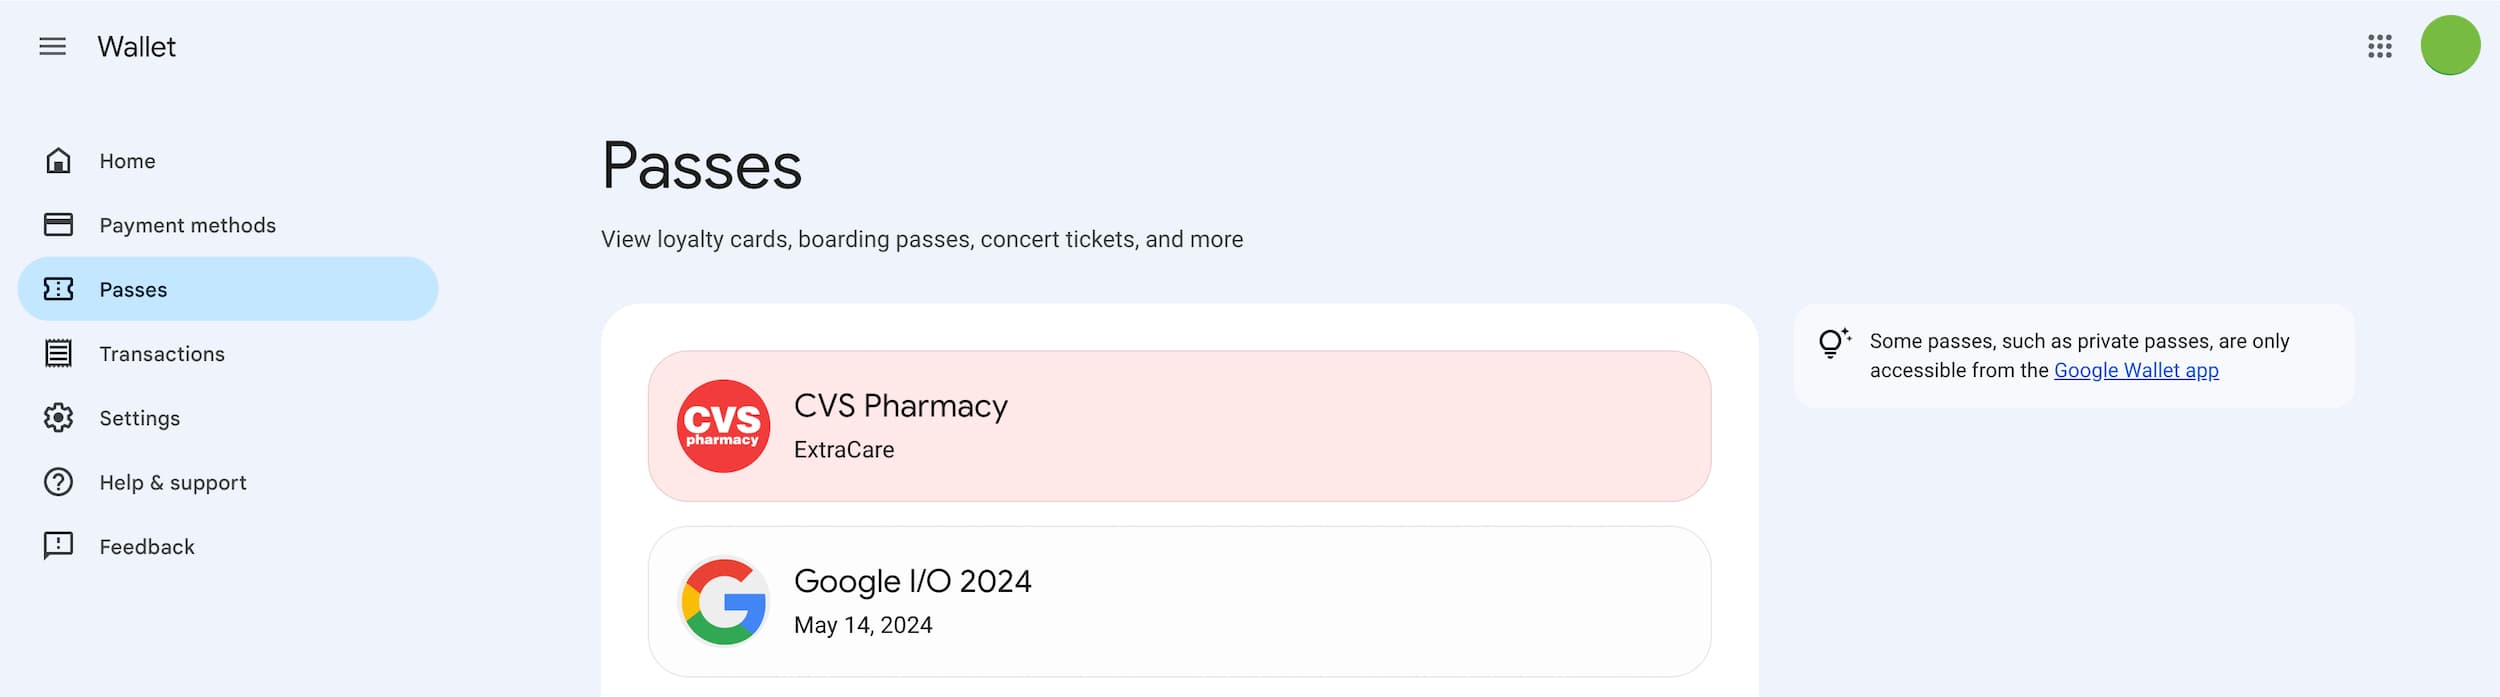Screen dimensions: 2500x697
Task: Click the Home house icon
Action: point(58,161)
